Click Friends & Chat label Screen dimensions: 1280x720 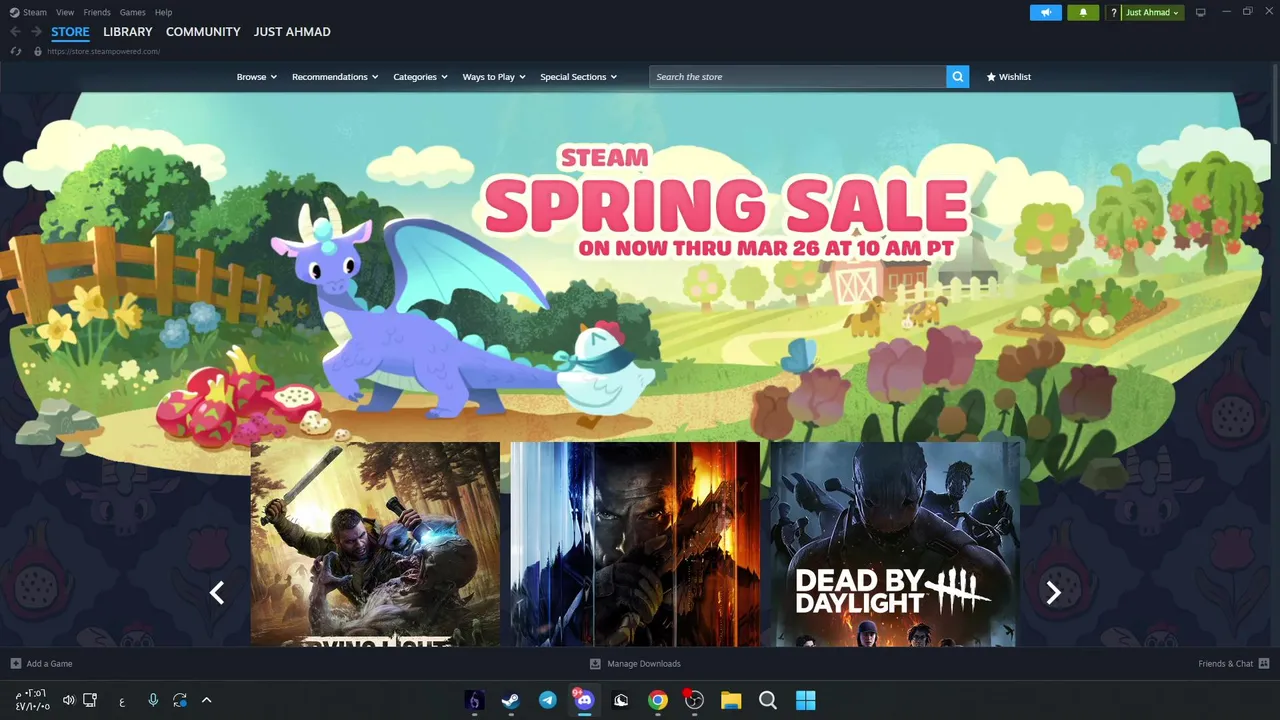coord(1226,664)
